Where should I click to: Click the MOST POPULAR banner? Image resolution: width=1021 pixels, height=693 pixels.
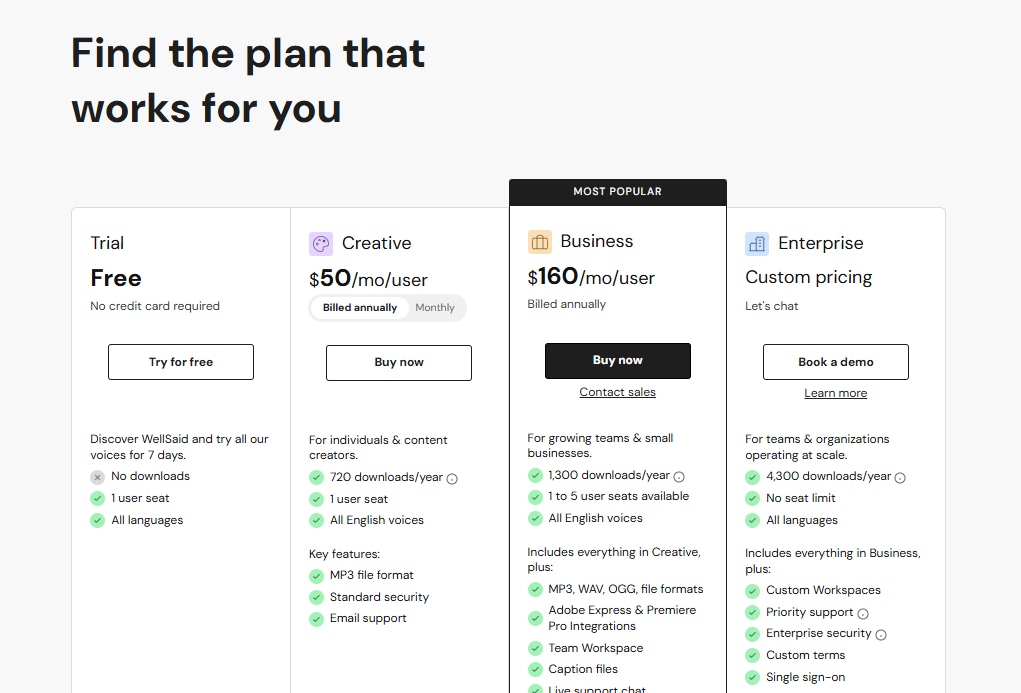pos(617,191)
